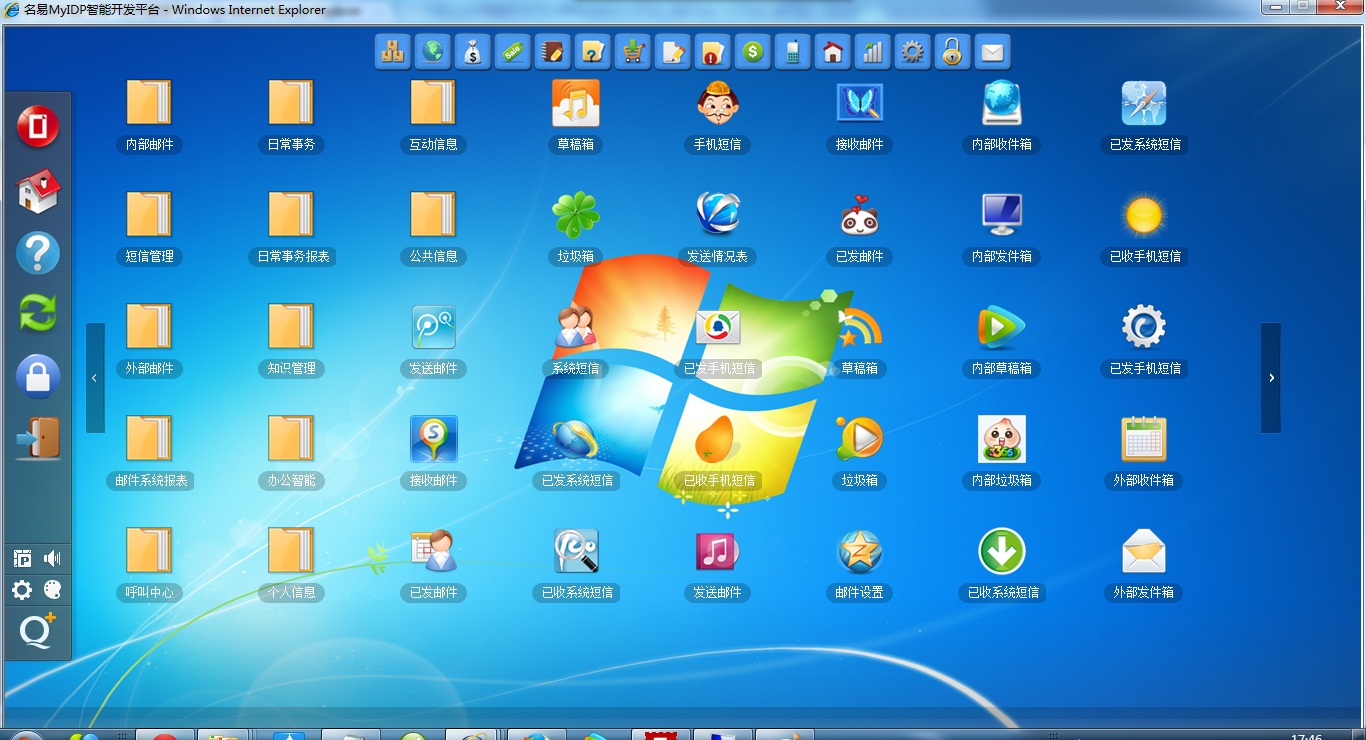This screenshot has height=740, width=1366.
Task: Open the 公共信息 folder
Action: 433,214
